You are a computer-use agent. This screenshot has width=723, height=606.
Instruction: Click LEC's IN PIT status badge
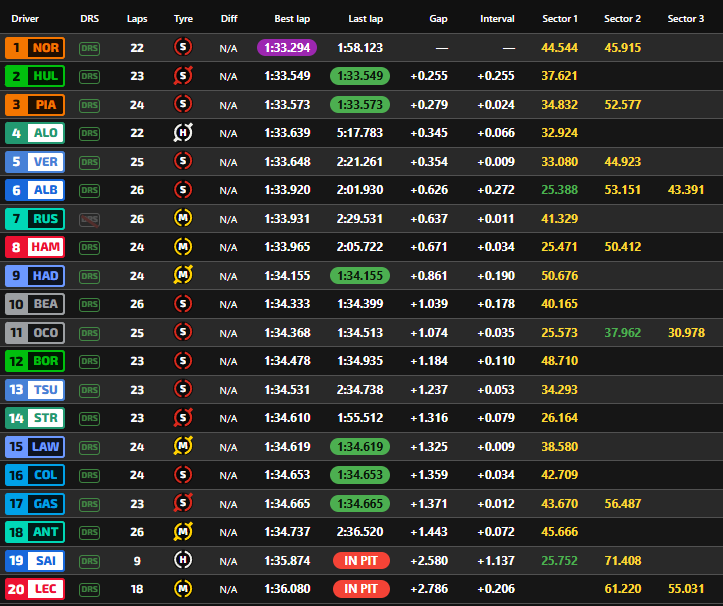tap(361, 589)
